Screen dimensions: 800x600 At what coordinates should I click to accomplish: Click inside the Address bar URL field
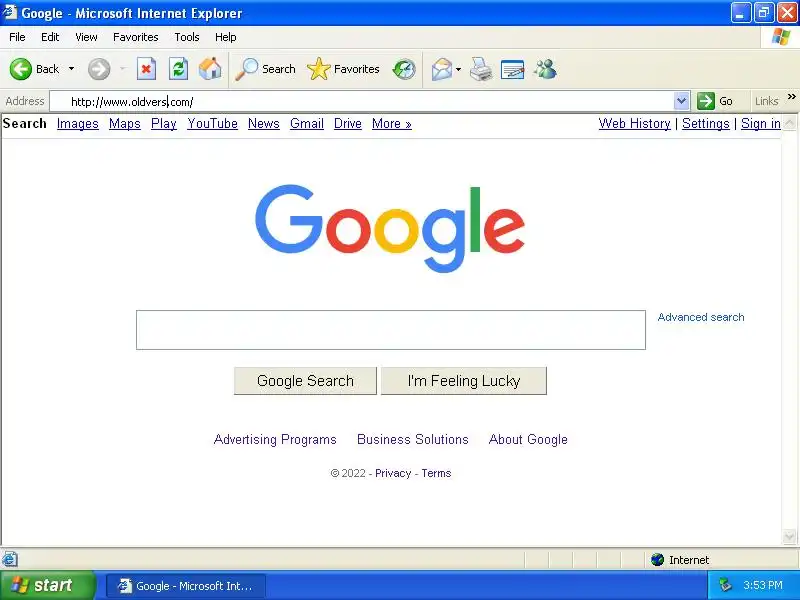click(x=362, y=101)
